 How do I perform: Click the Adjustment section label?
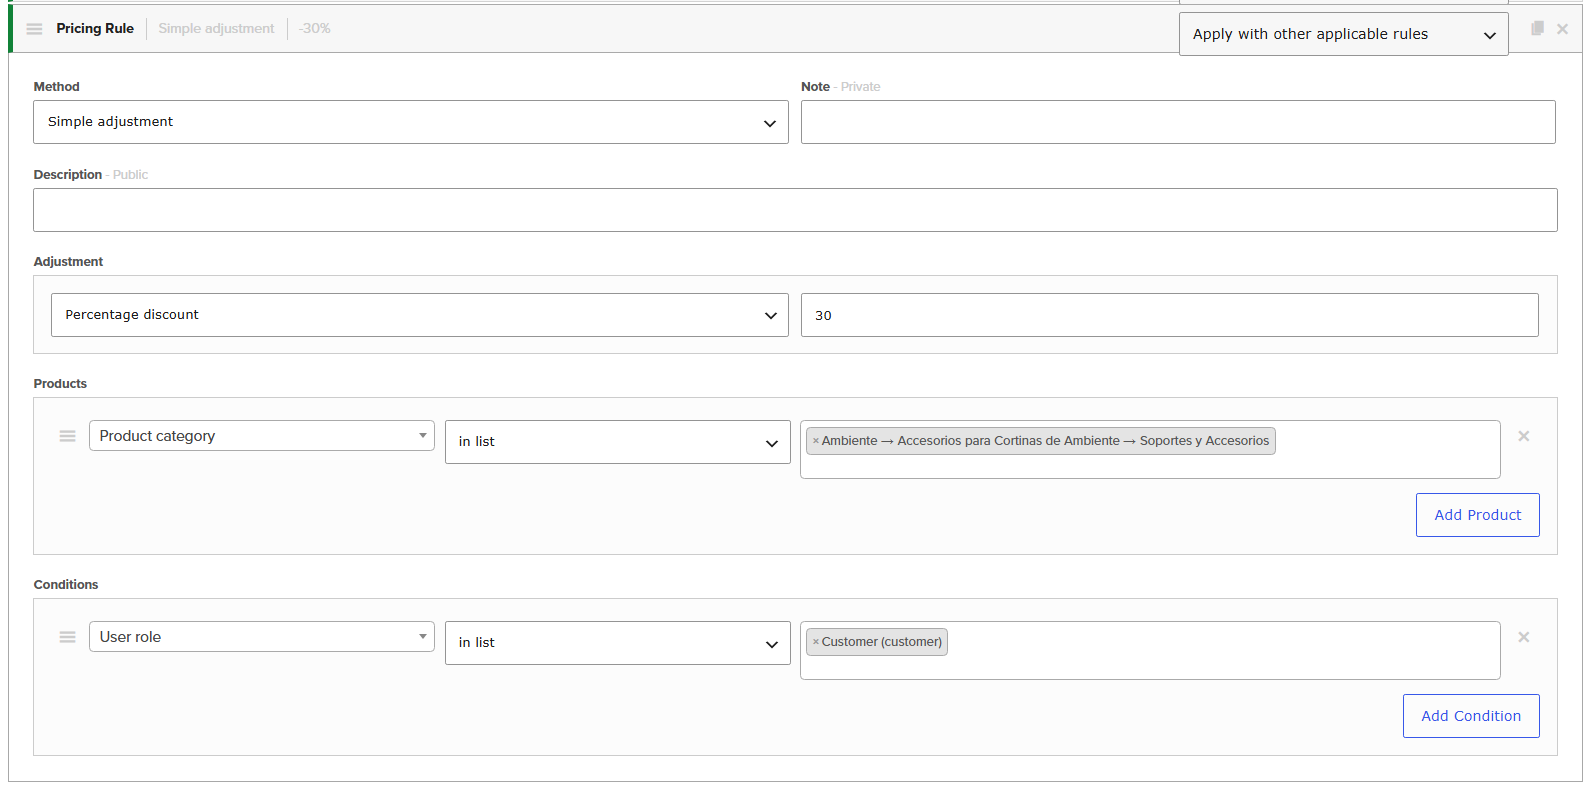[68, 262]
